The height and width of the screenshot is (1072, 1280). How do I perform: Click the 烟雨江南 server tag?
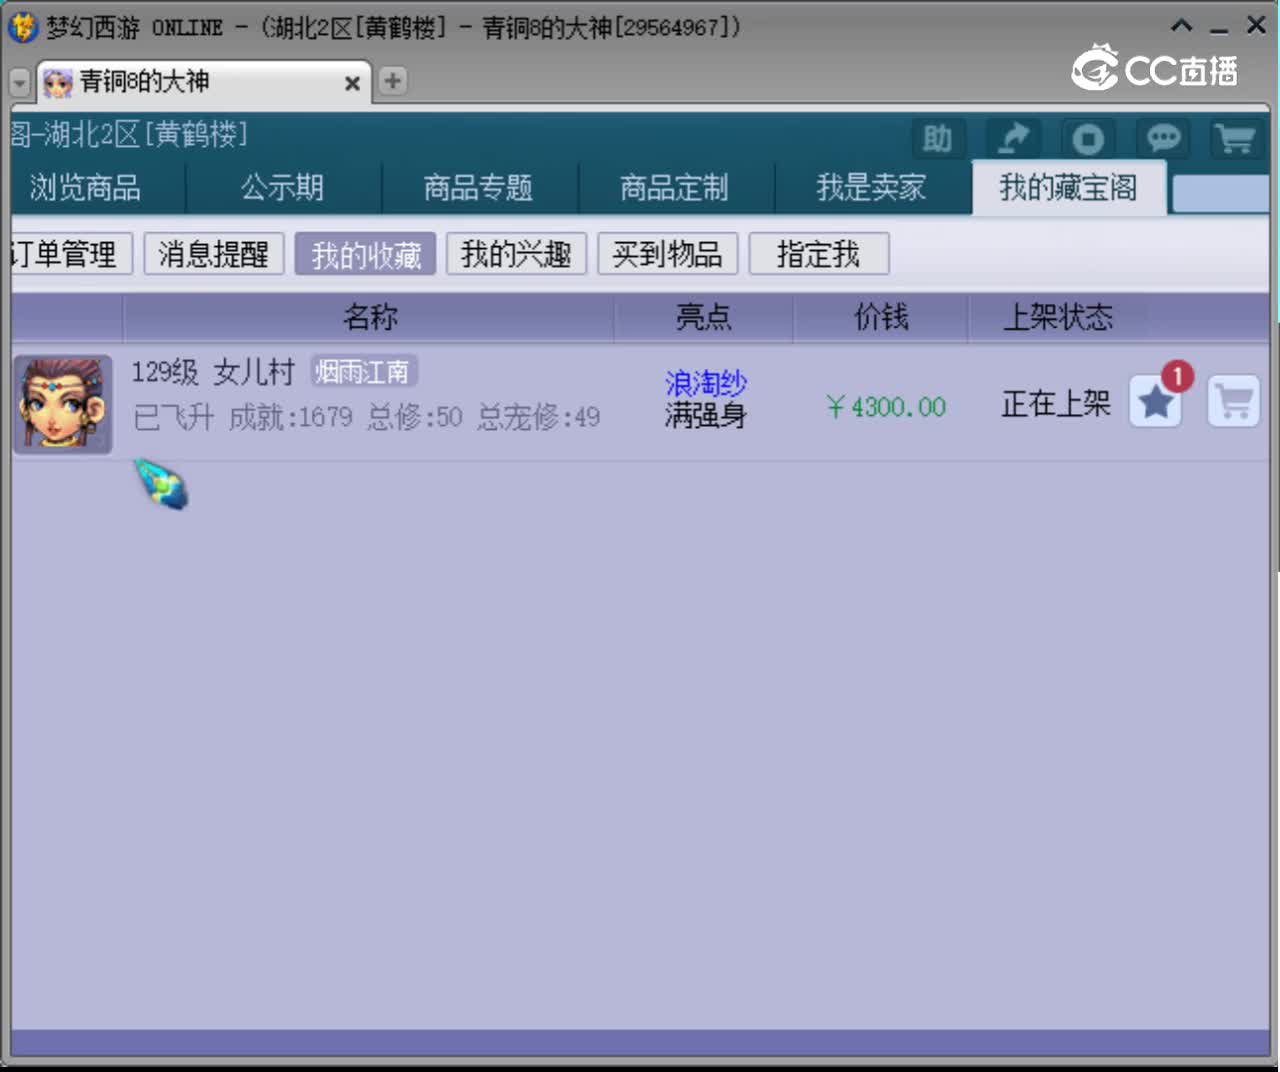tap(363, 372)
